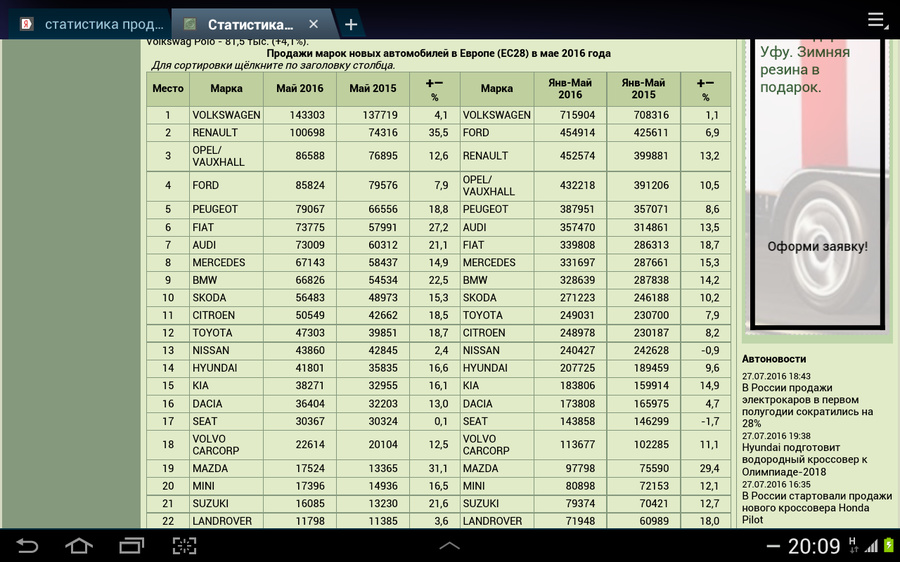The width and height of the screenshot is (900, 562).
Task: Click the value 50549
Action: [310, 315]
